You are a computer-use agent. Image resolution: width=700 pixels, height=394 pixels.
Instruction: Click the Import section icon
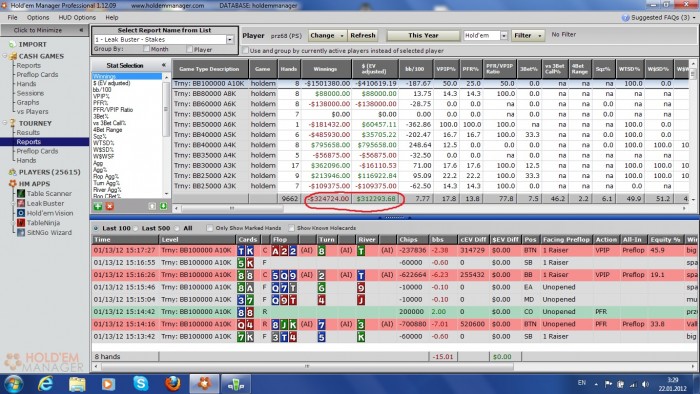[x=12, y=44]
